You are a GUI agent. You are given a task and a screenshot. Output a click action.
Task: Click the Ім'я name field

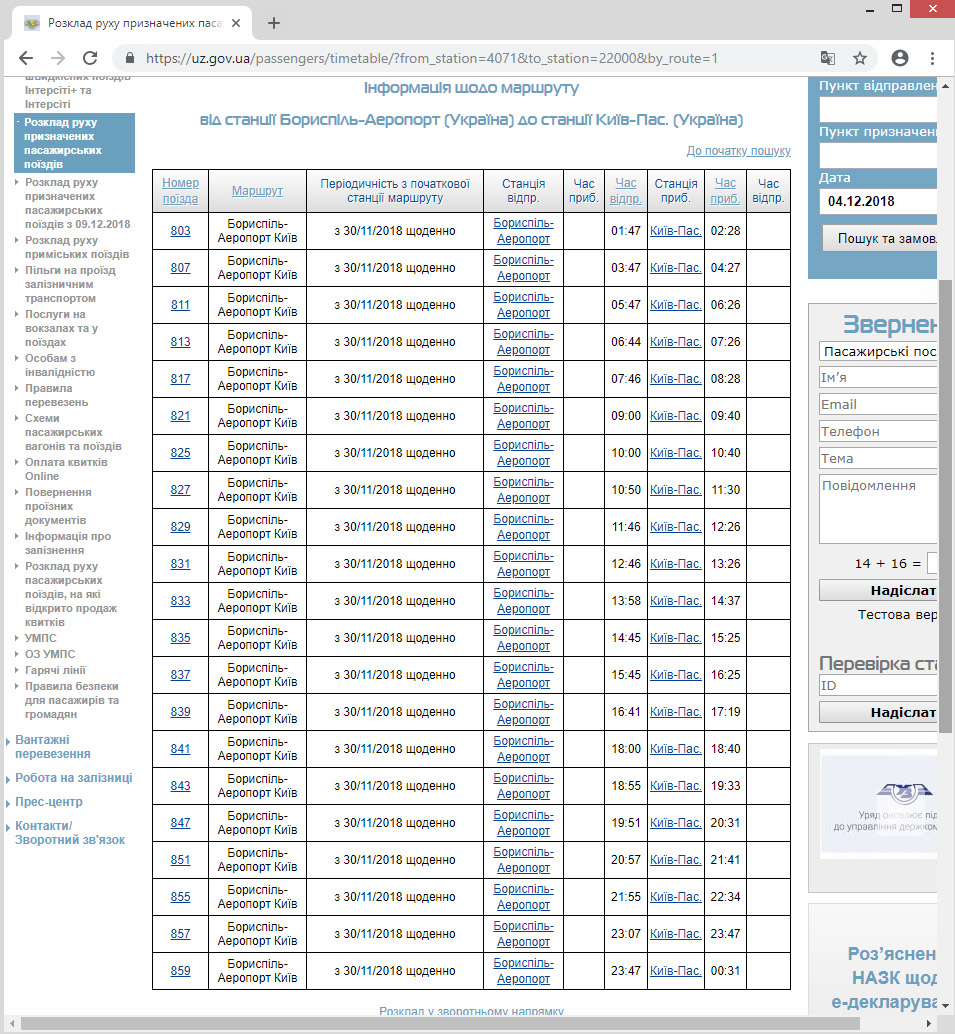(878, 377)
